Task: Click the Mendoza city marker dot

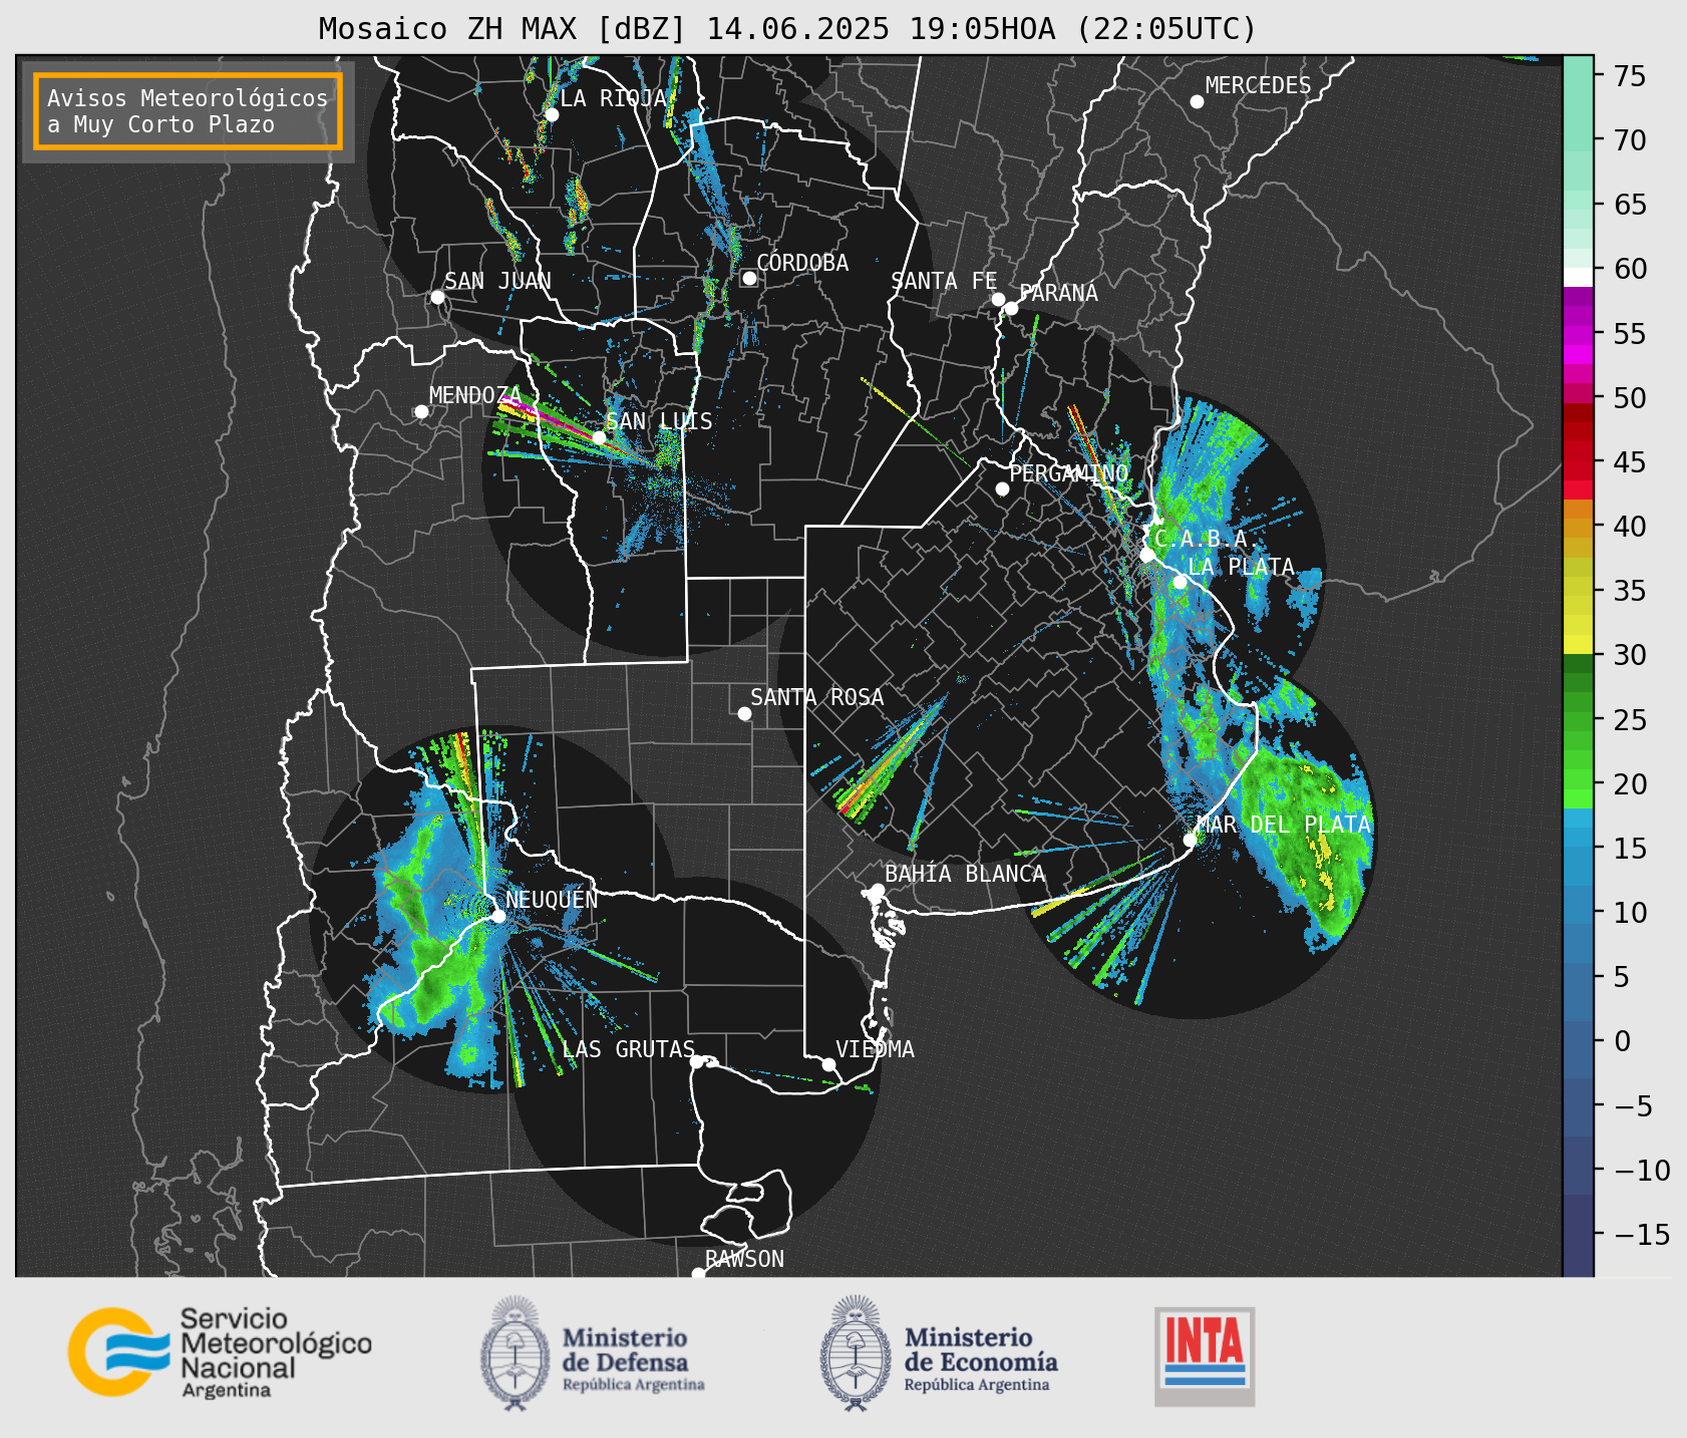Action: tap(421, 412)
